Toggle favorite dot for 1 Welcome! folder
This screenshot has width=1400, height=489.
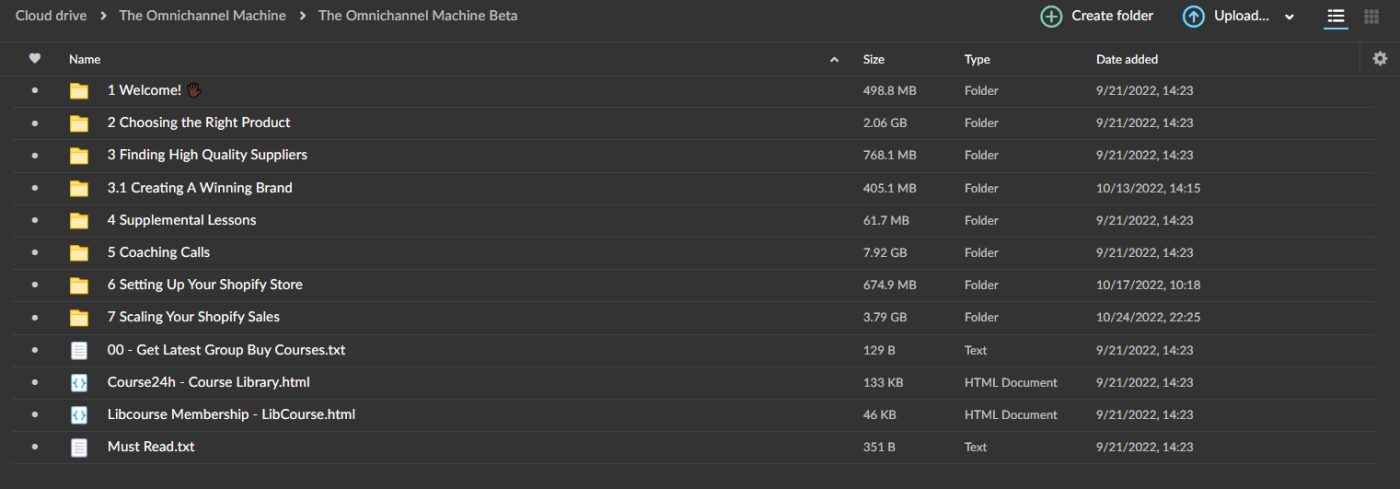tap(35, 91)
